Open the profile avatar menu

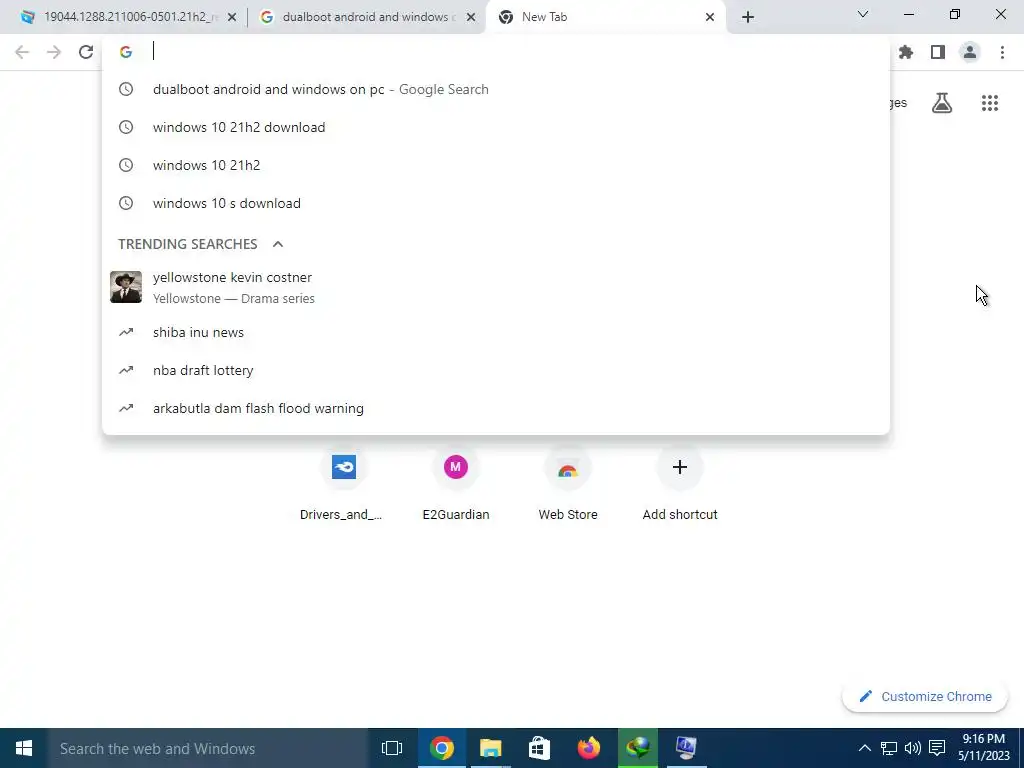pyautogui.click(x=970, y=52)
